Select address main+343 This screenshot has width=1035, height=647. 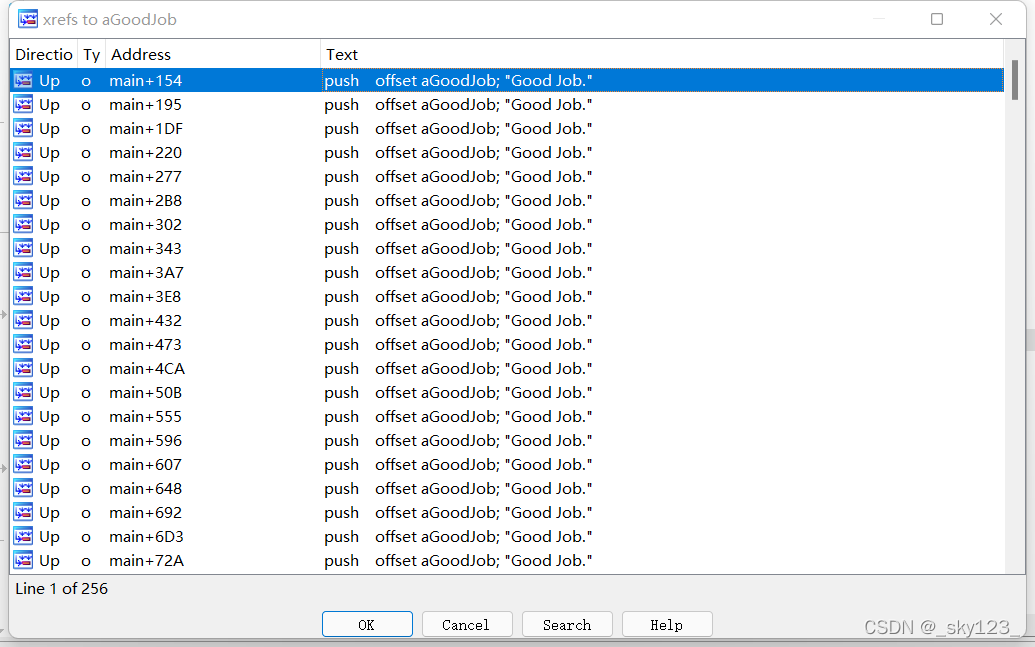coord(145,248)
